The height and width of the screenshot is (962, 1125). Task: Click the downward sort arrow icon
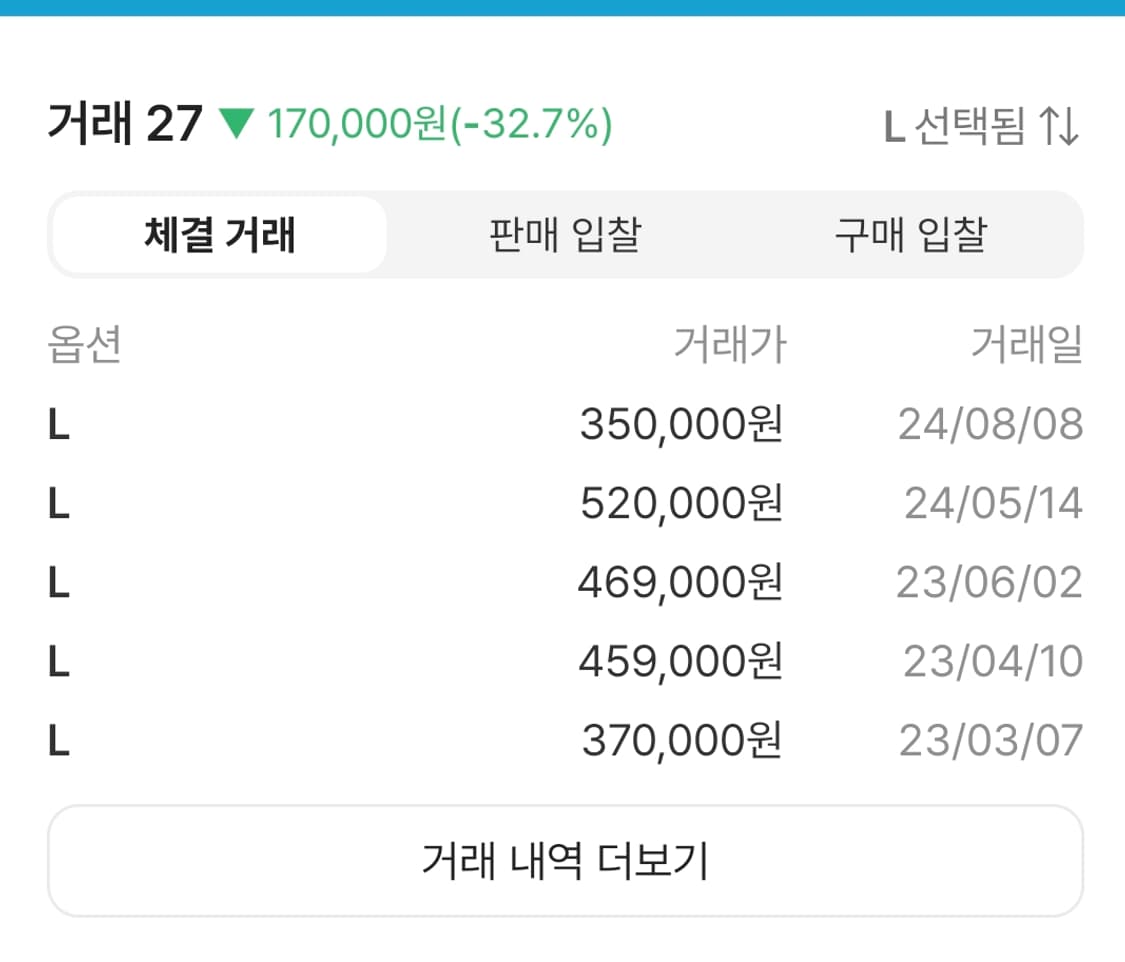tap(1073, 124)
